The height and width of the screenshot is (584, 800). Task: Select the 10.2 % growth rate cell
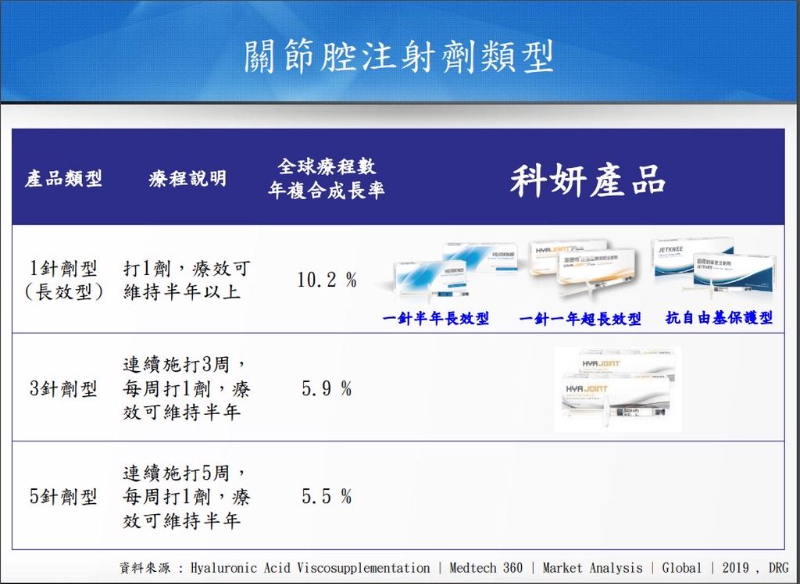(326, 280)
